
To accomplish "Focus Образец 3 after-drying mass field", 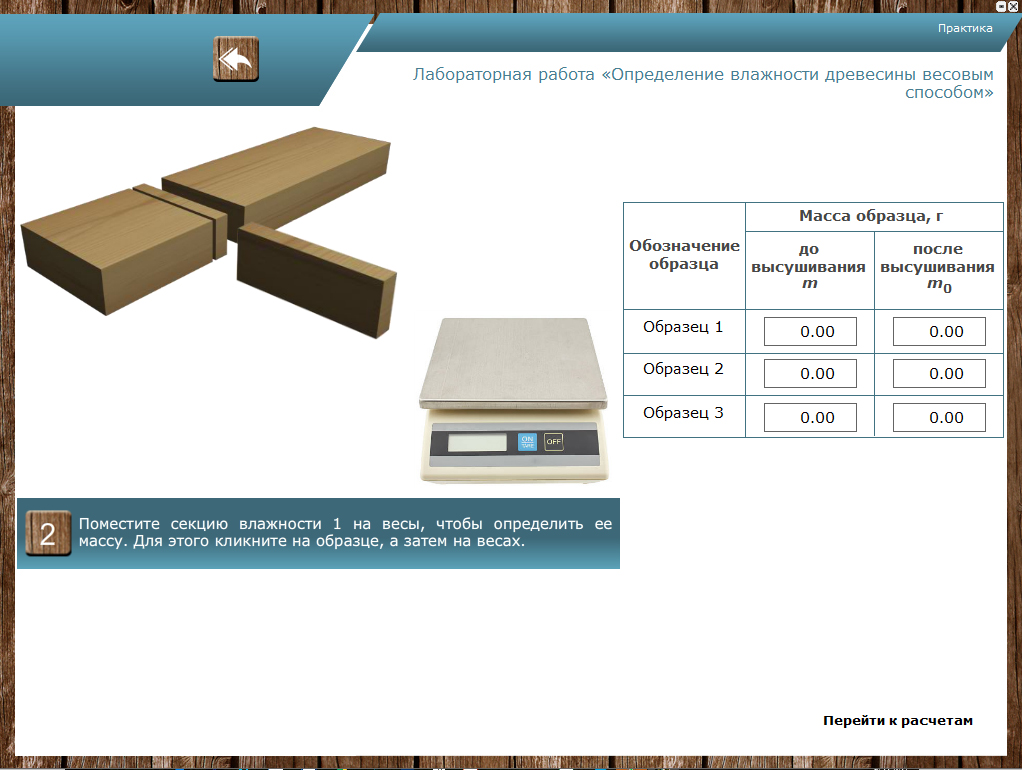I will 939,418.
